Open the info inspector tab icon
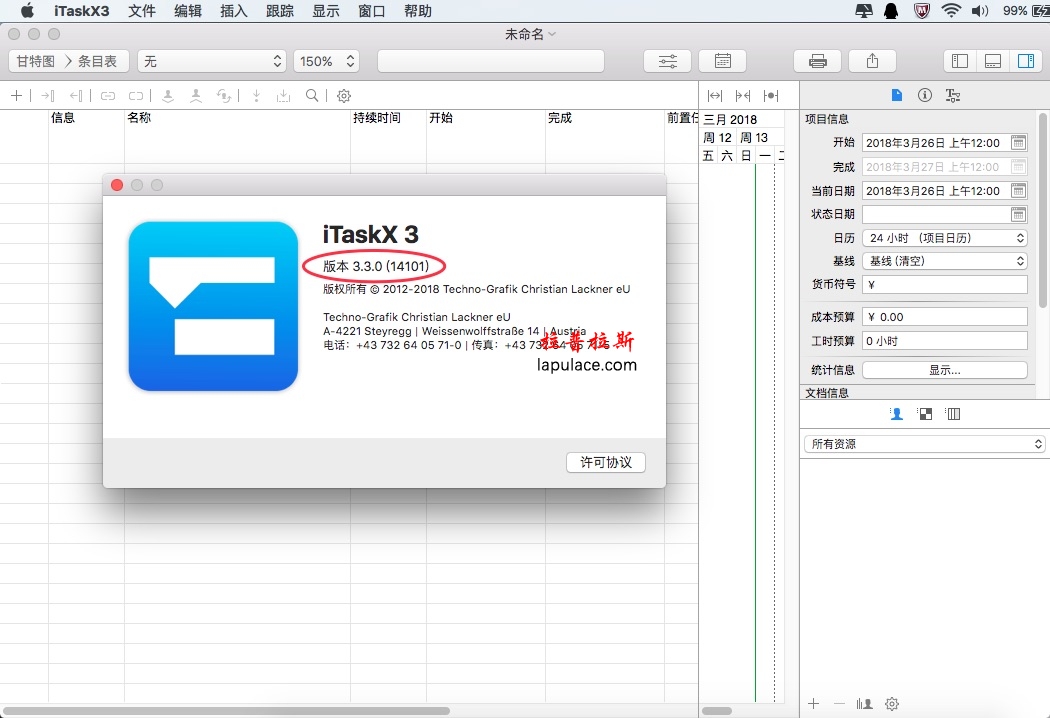This screenshot has width=1050, height=718. point(925,95)
